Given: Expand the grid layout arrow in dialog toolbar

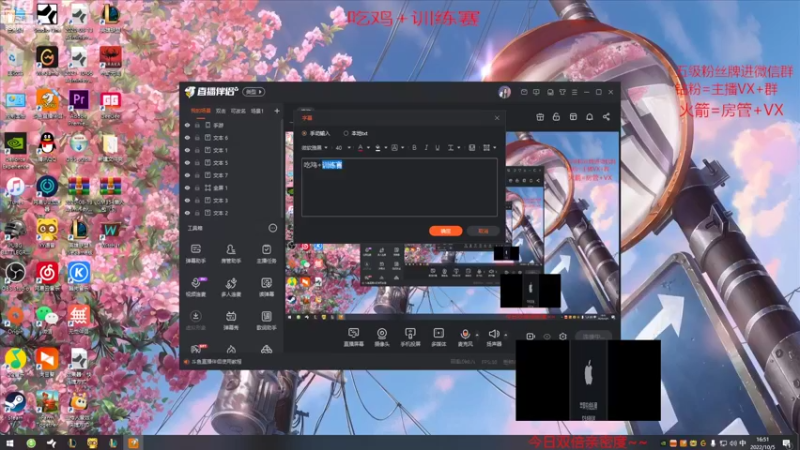Looking at the screenshot, I should tap(494, 148).
